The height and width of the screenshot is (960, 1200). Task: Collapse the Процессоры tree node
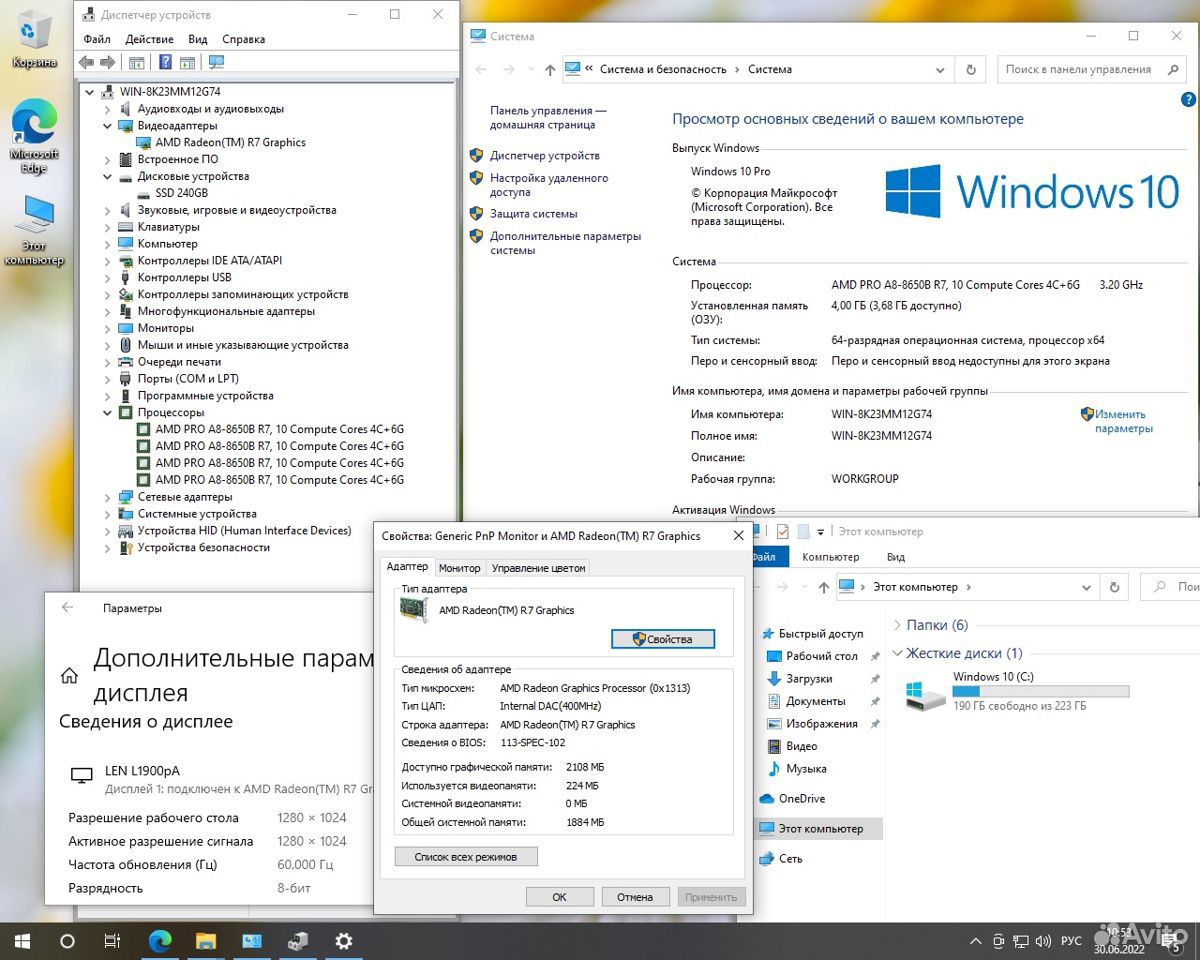108,412
